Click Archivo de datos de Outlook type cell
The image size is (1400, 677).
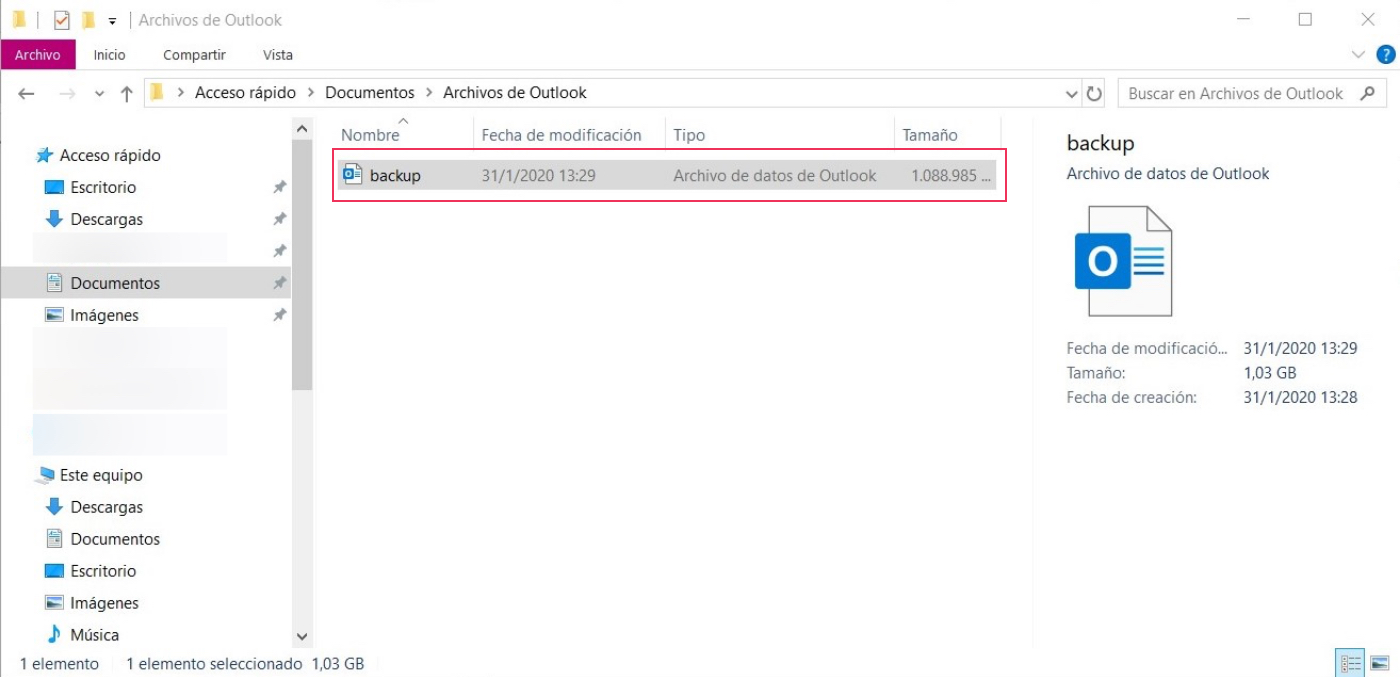(775, 176)
